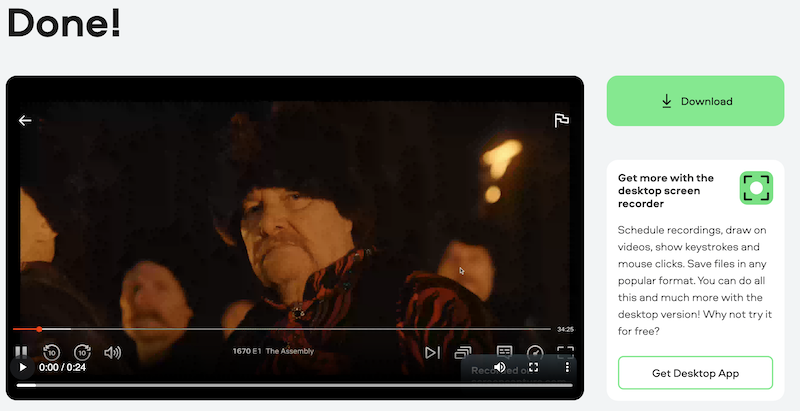Click the rewind 10 seconds icon
Image resolution: width=800 pixels, height=411 pixels.
tap(51, 352)
